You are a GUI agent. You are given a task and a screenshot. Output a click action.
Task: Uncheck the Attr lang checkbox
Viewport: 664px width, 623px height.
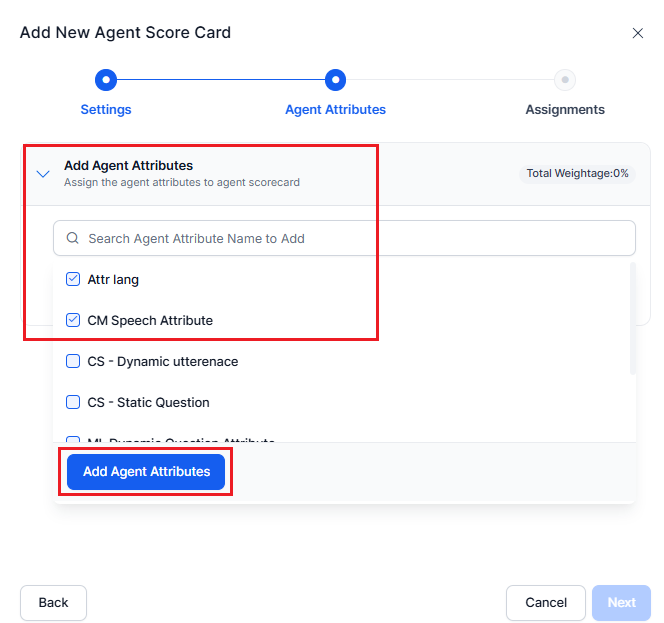coord(73,280)
